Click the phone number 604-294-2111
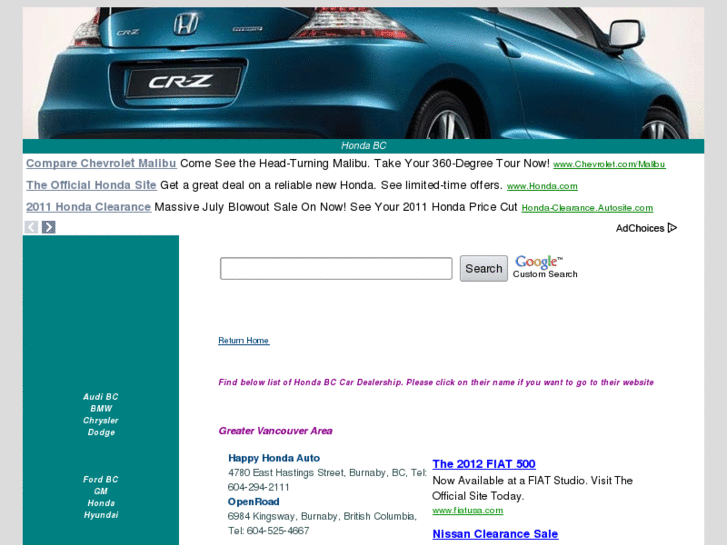 point(258,487)
